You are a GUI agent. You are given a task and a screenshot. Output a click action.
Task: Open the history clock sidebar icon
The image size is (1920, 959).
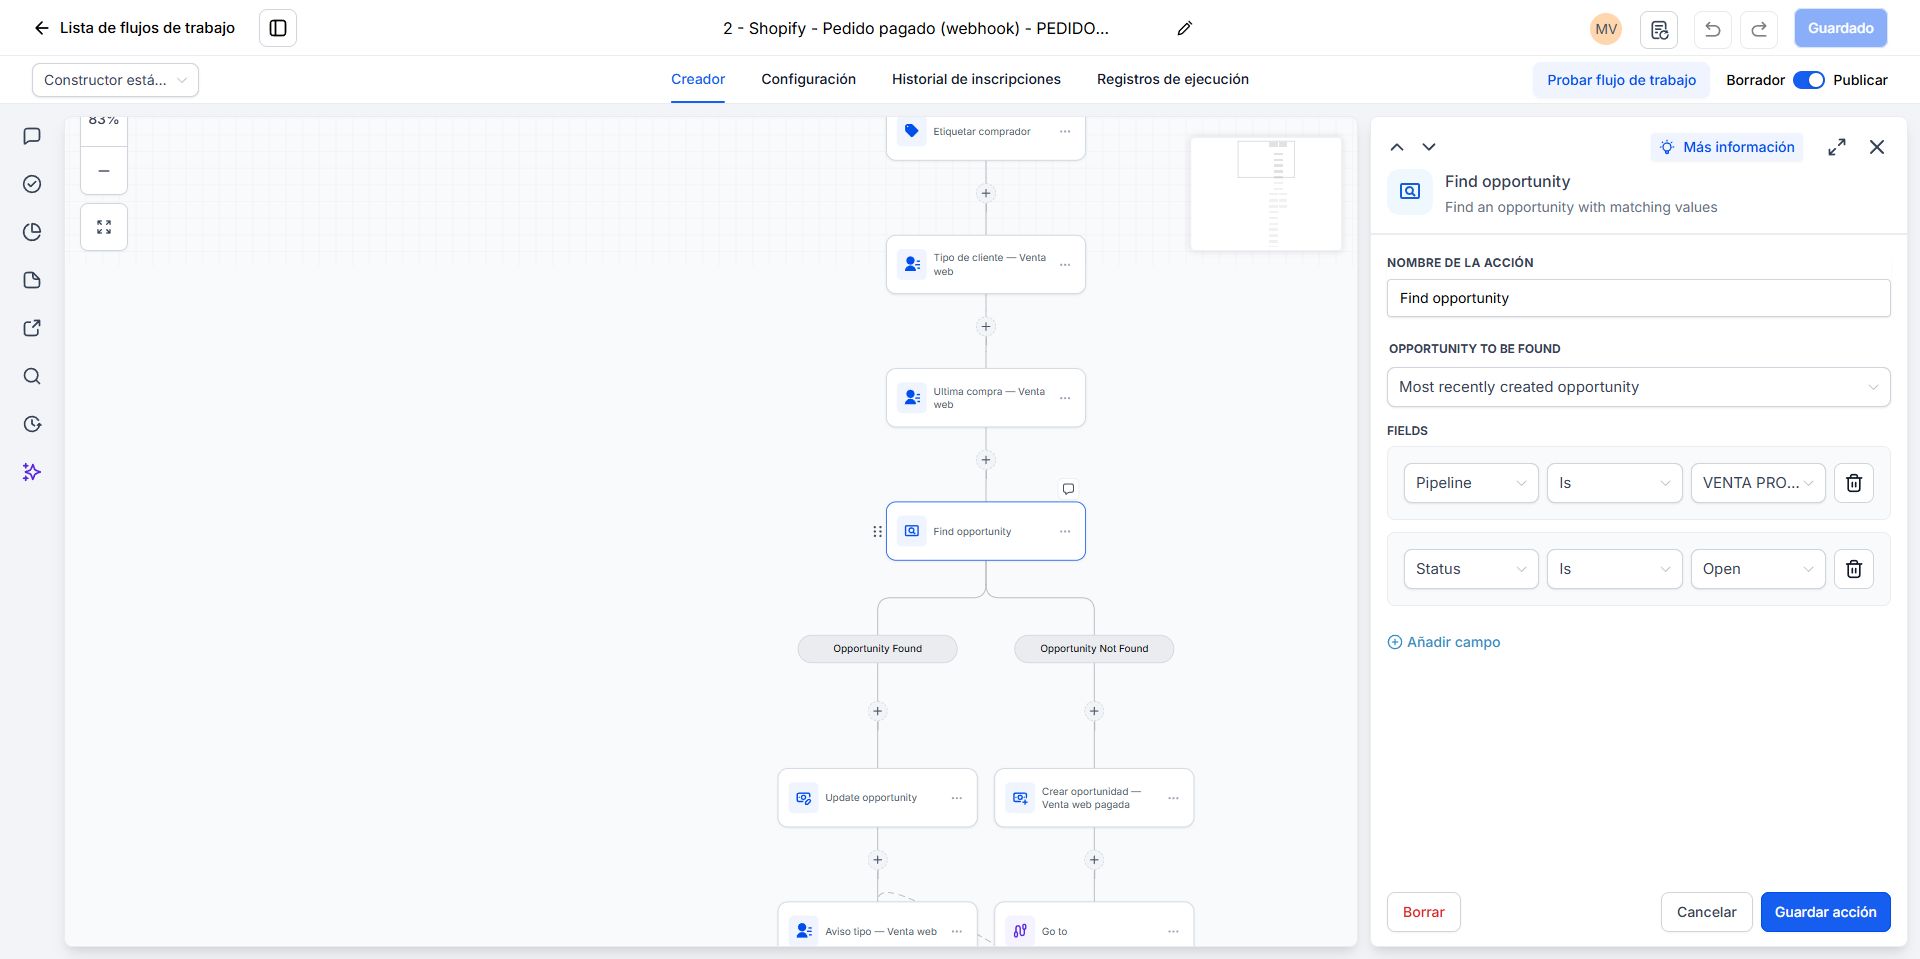[32, 424]
